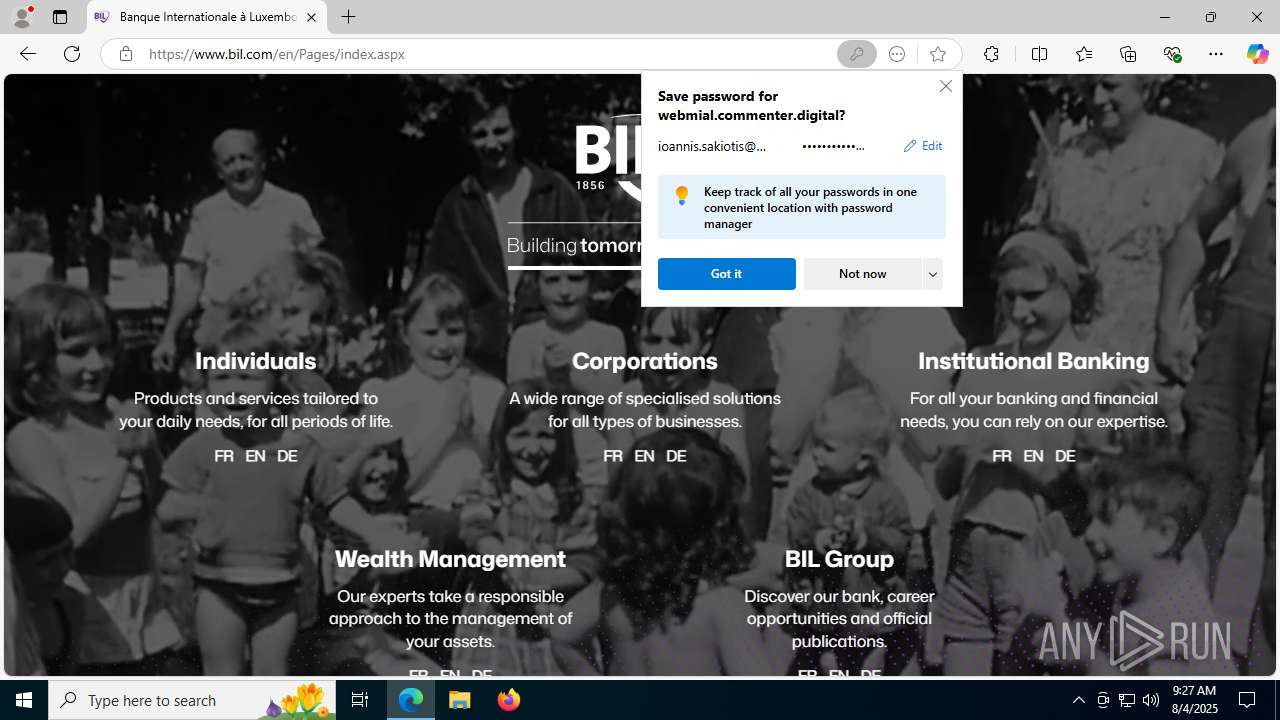Click the Type here to search box
This screenshot has width=1280, height=720.
tap(191, 700)
